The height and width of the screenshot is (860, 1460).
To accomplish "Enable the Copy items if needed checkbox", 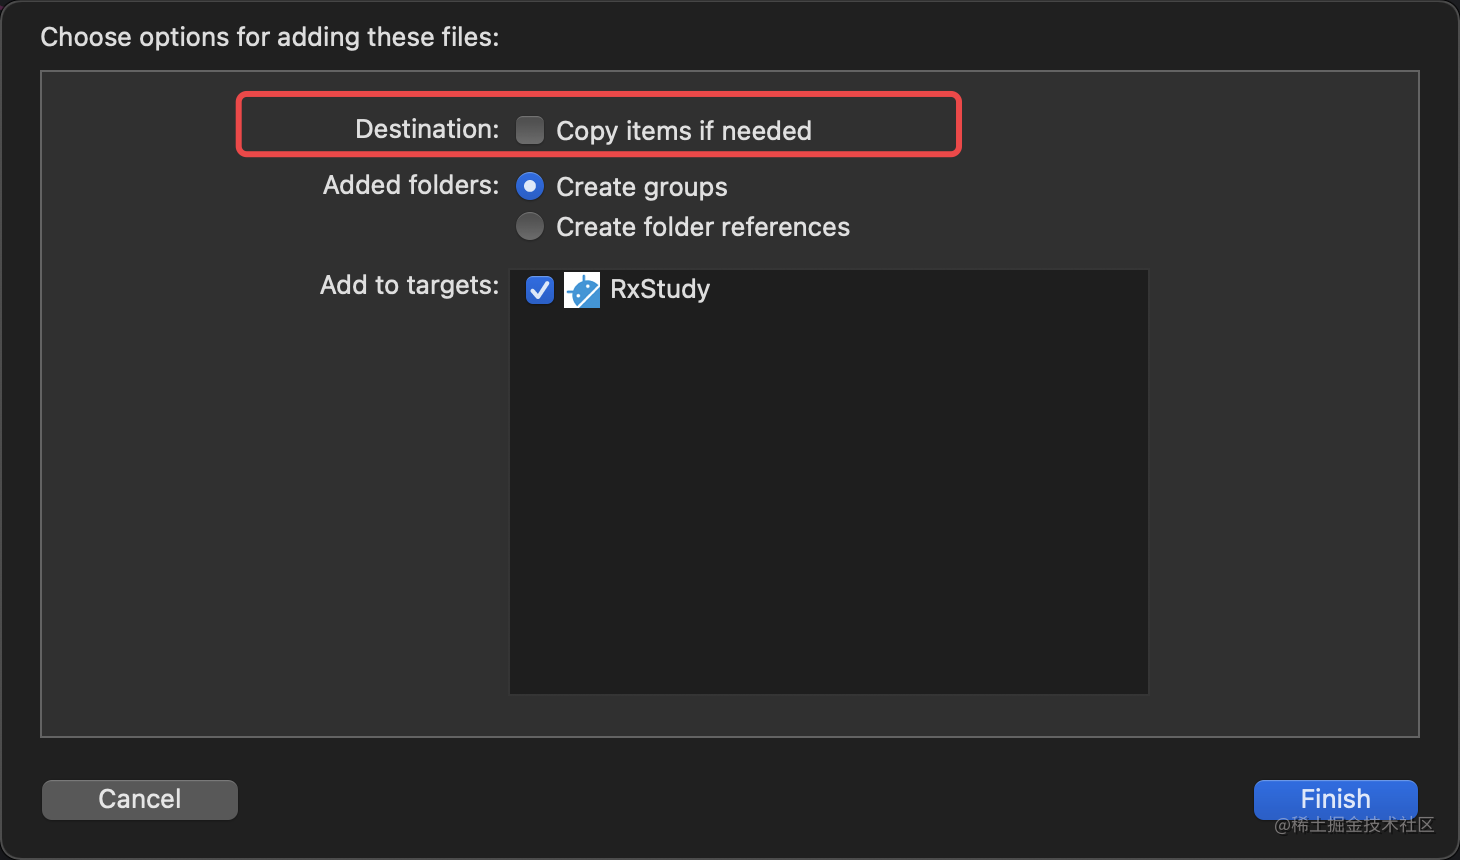I will [530, 130].
